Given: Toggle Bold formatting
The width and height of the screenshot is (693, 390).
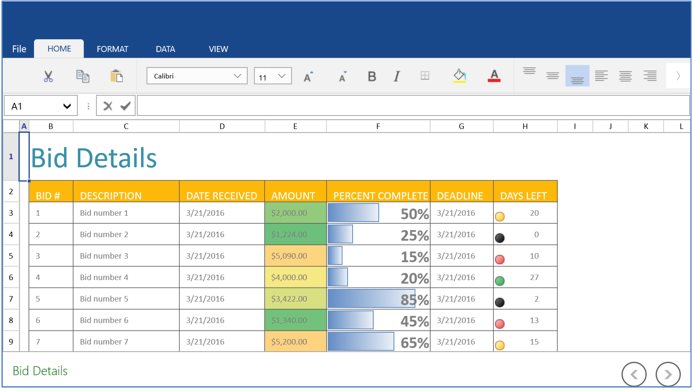Looking at the screenshot, I should tap(372, 76).
